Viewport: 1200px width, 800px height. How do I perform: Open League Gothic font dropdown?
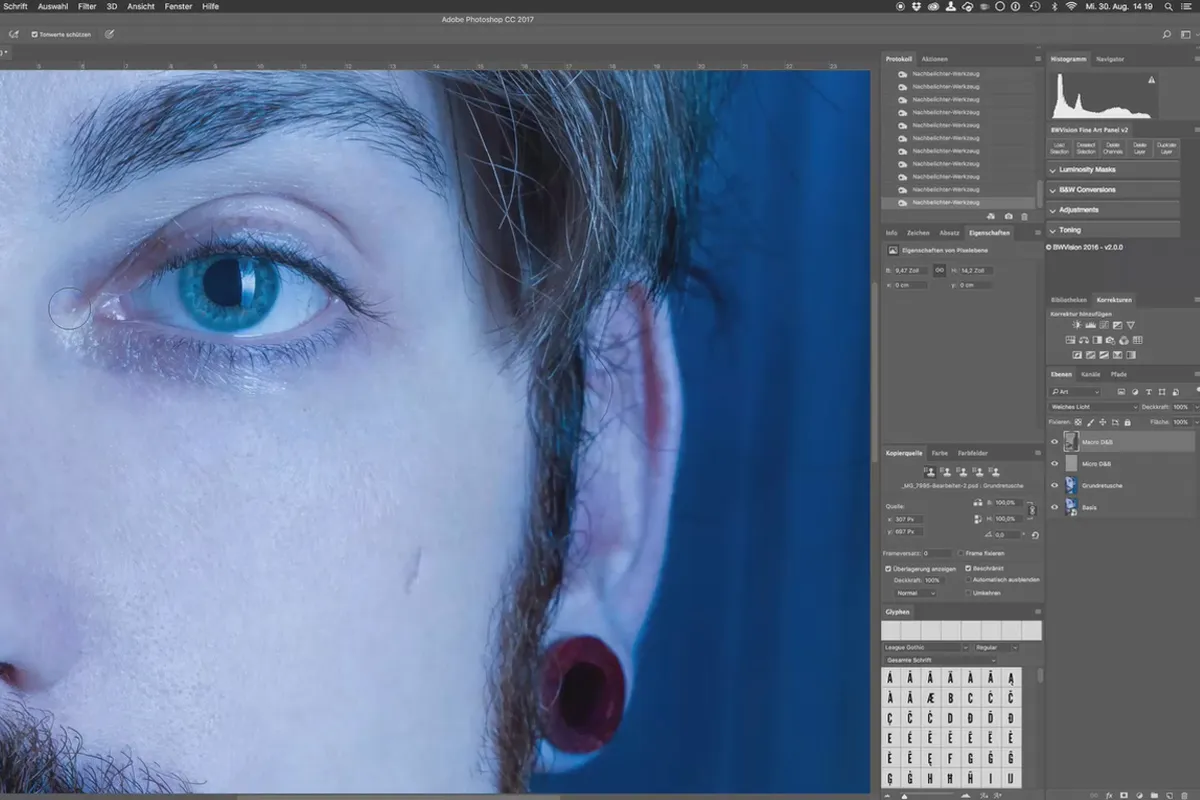[926, 647]
